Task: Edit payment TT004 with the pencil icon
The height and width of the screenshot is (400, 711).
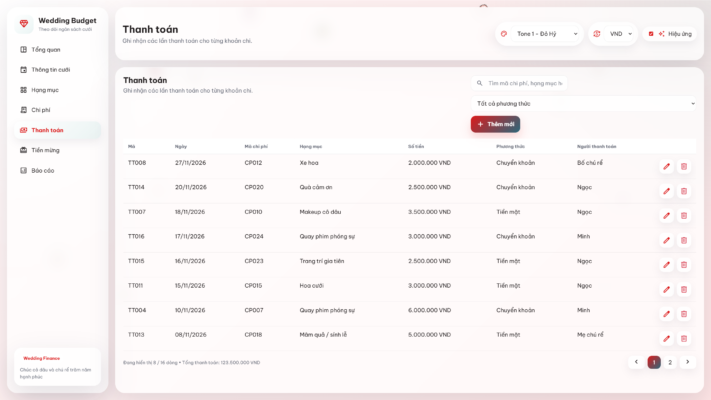Action: pyautogui.click(x=666, y=314)
